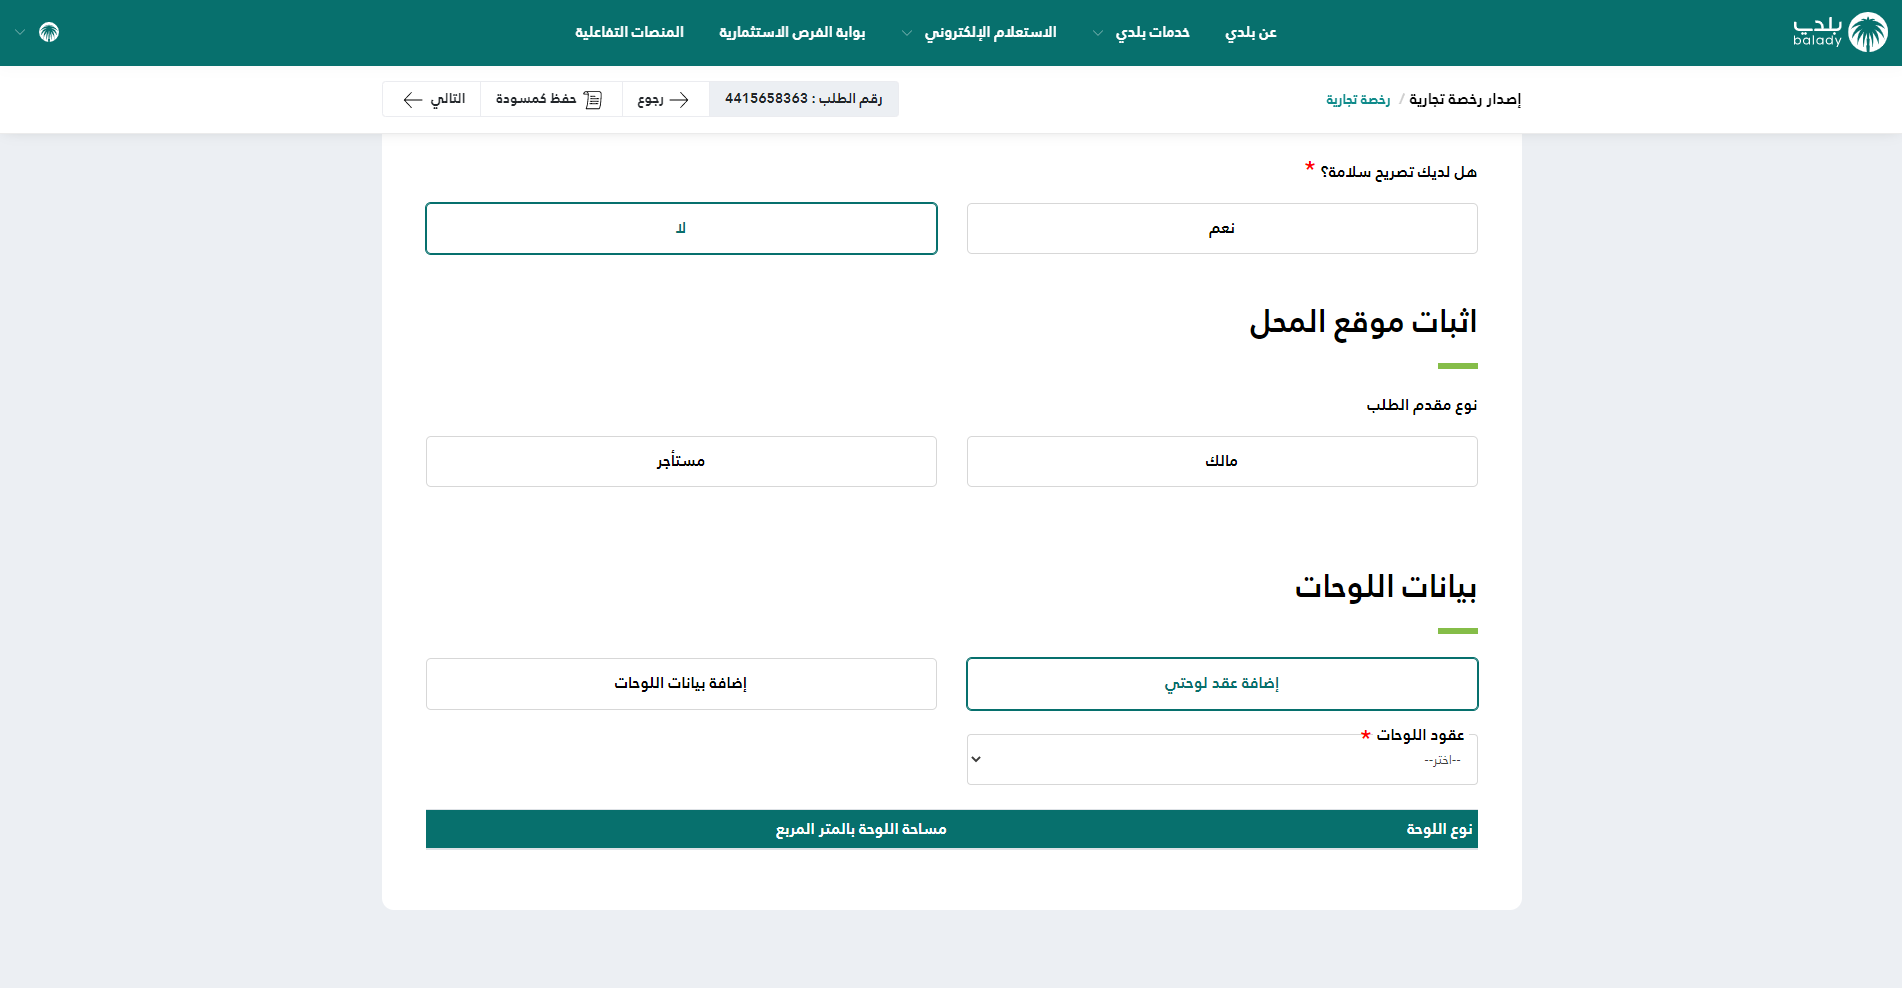Click the right arrow icon beside رجوع
This screenshot has height=988, width=1902.
click(680, 99)
